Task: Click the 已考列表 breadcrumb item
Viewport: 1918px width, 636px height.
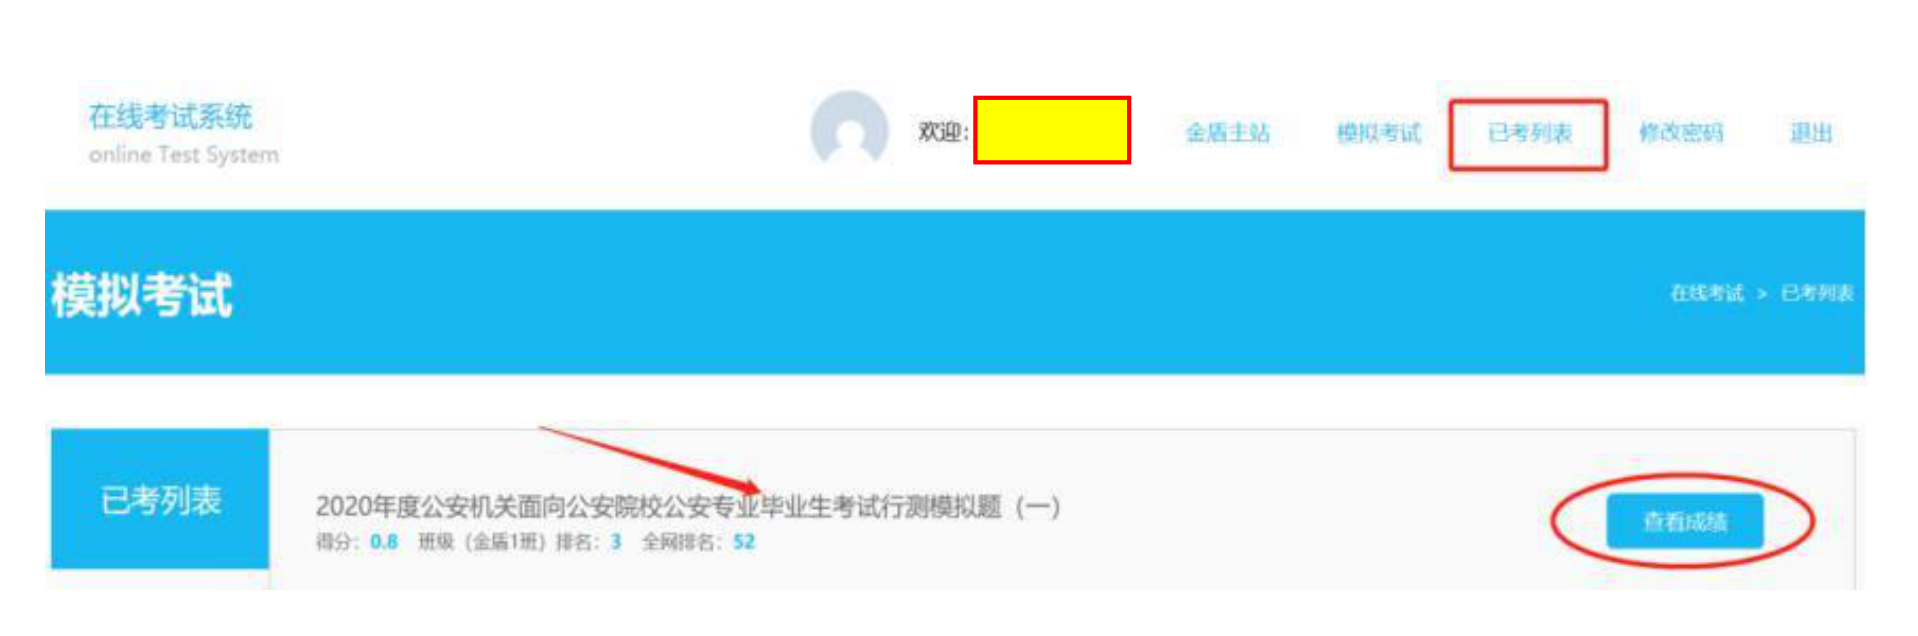Action: click(1817, 293)
